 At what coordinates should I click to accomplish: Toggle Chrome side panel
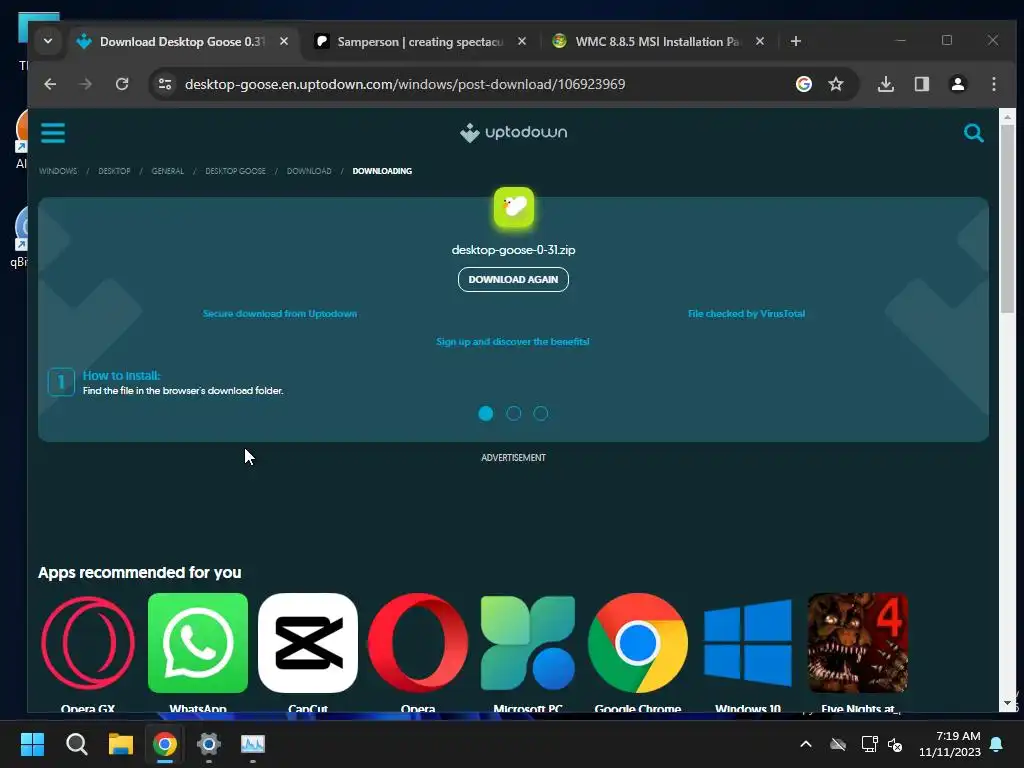pos(921,84)
